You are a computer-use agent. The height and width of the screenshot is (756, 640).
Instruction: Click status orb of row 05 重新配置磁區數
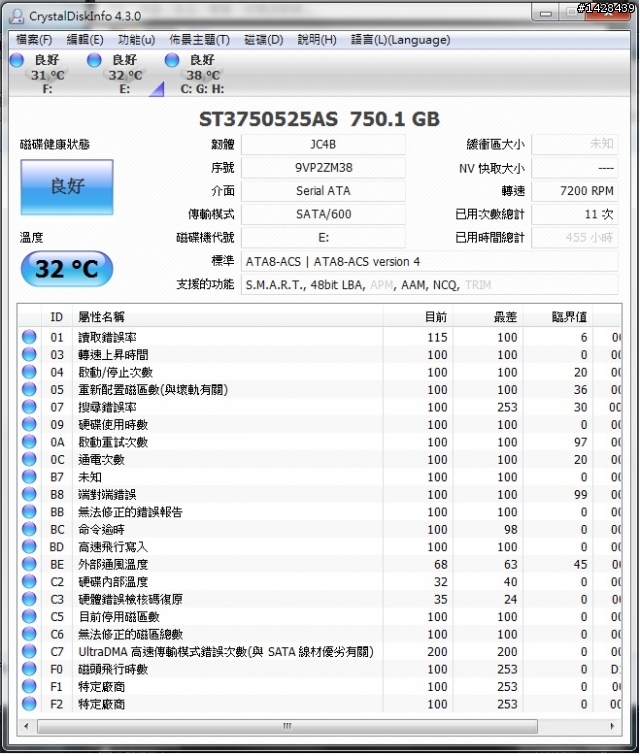(x=29, y=389)
